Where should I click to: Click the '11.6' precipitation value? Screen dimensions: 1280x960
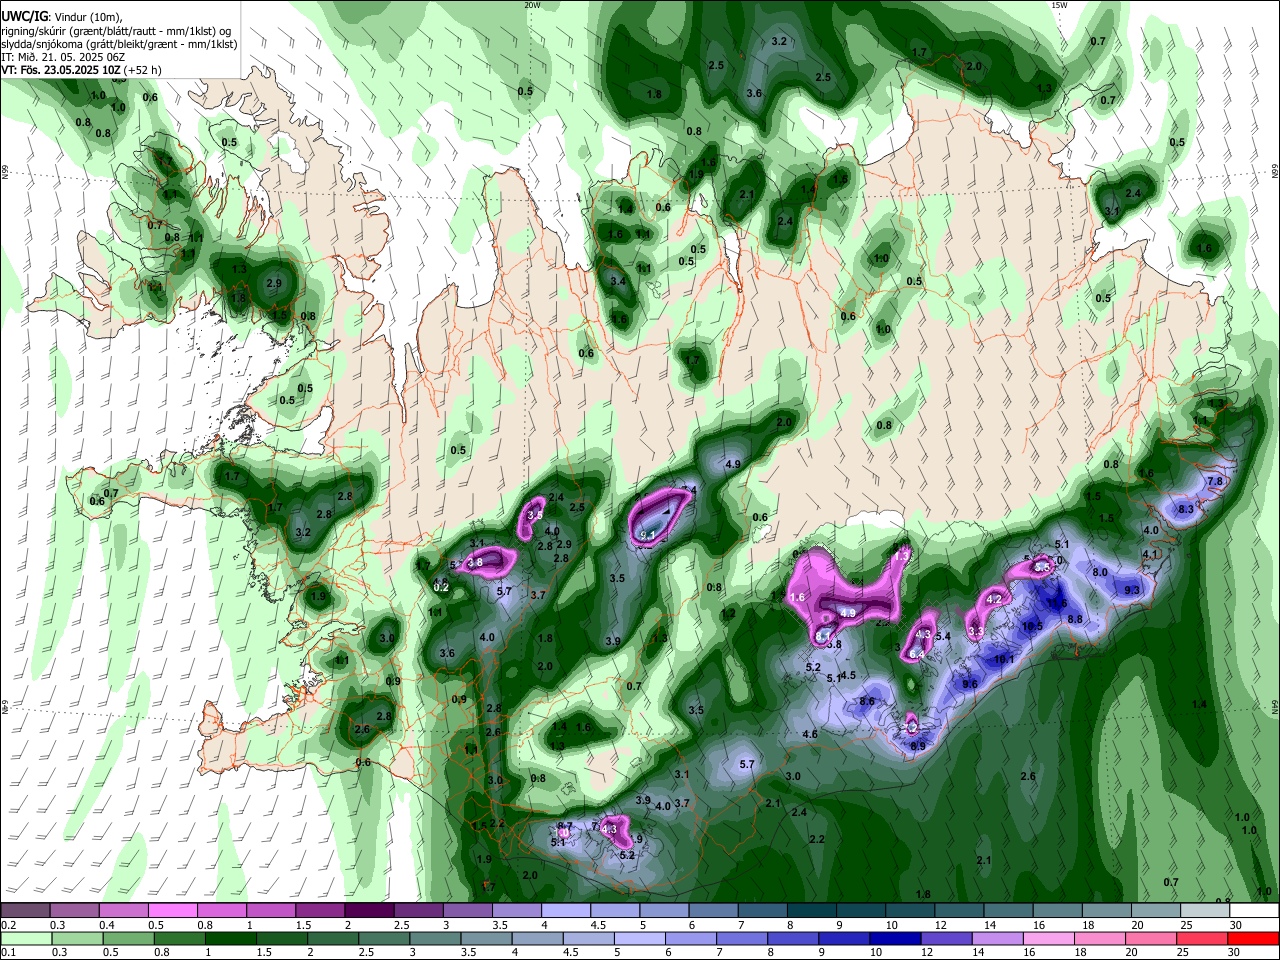[1058, 604]
